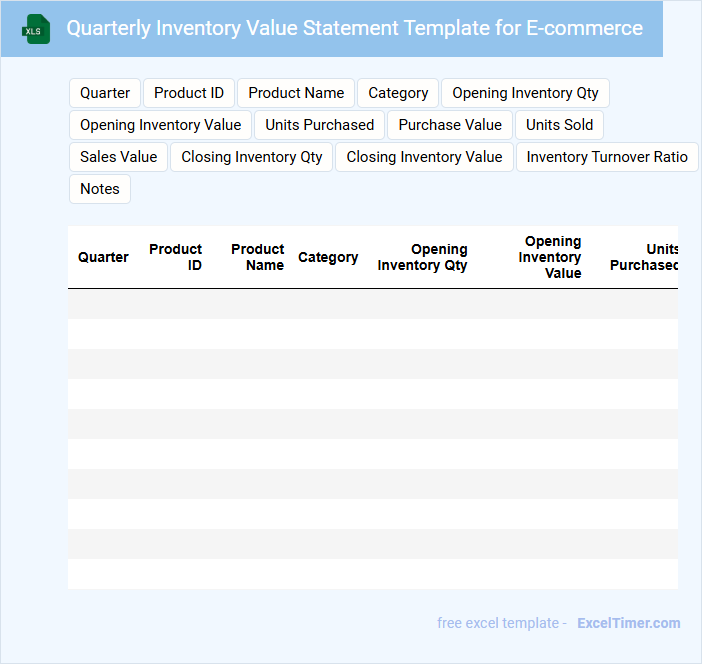Click the Opening Inventory Qty tag
This screenshot has width=702, height=664.
tap(525, 93)
